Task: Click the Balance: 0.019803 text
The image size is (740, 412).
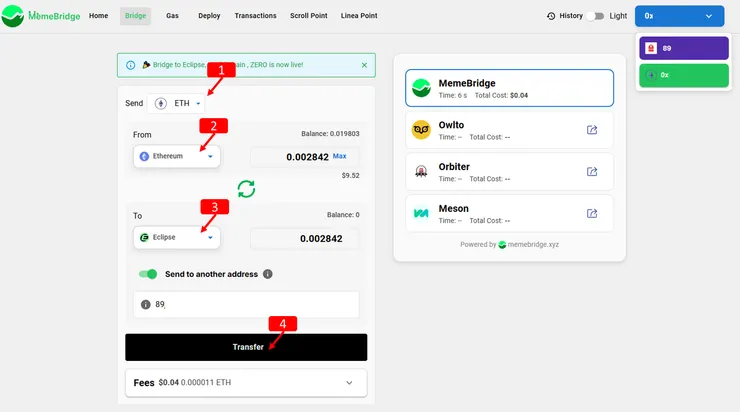Action: [x=330, y=134]
